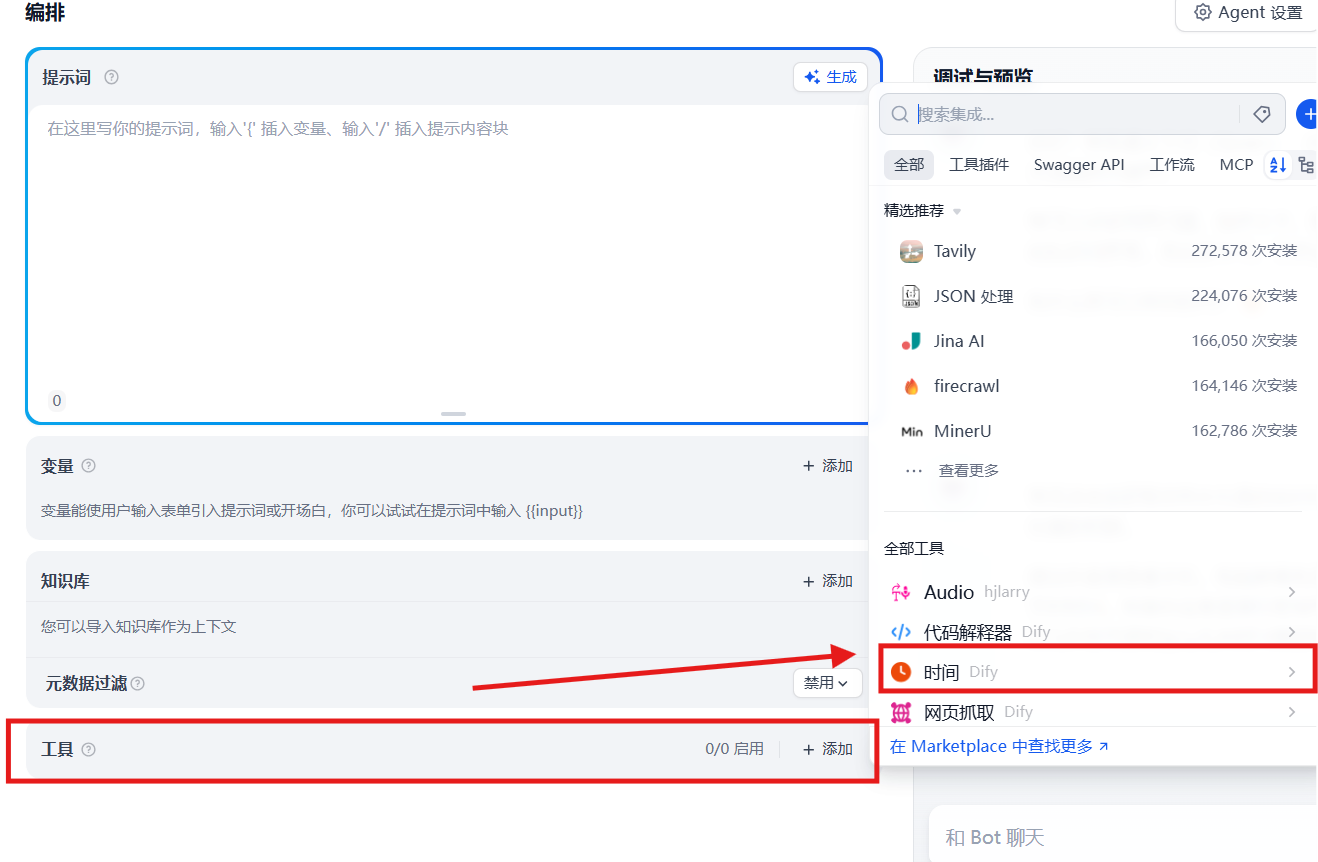Image resolution: width=1318 pixels, height=862 pixels.
Task: Click the Jina AI icon
Action: [x=911, y=341]
